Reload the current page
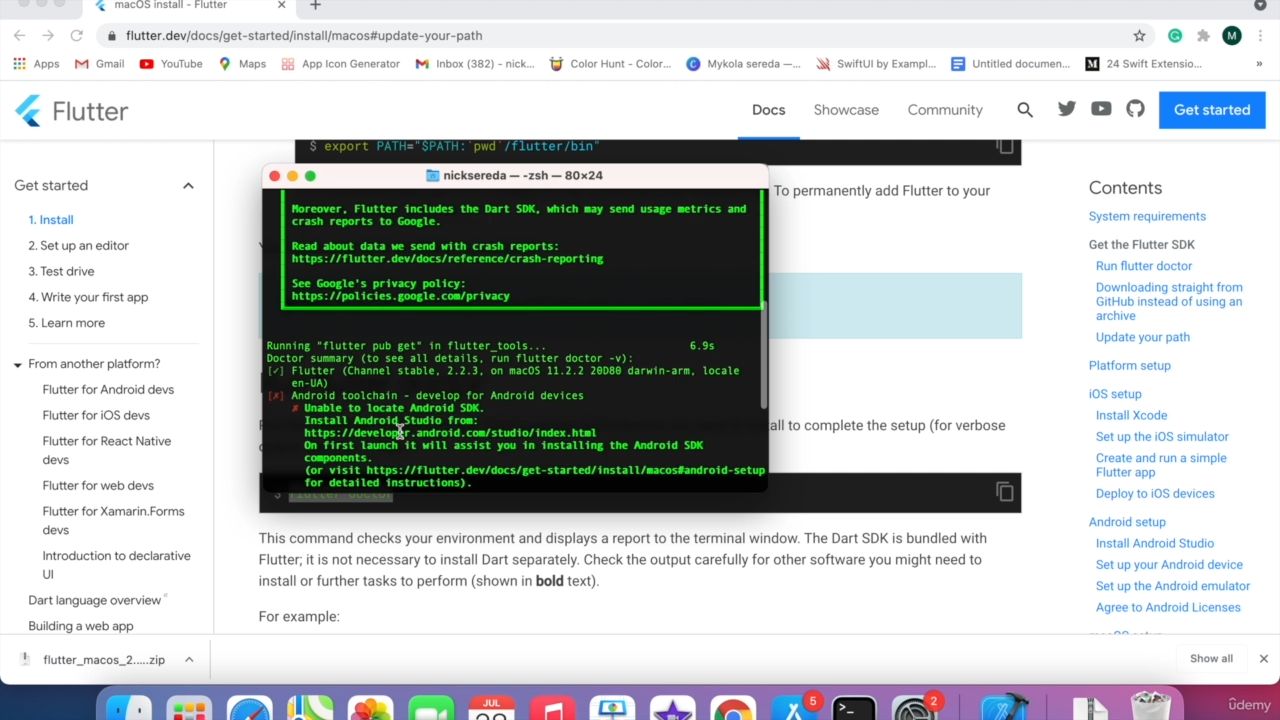The width and height of the screenshot is (1280, 720). (x=76, y=36)
